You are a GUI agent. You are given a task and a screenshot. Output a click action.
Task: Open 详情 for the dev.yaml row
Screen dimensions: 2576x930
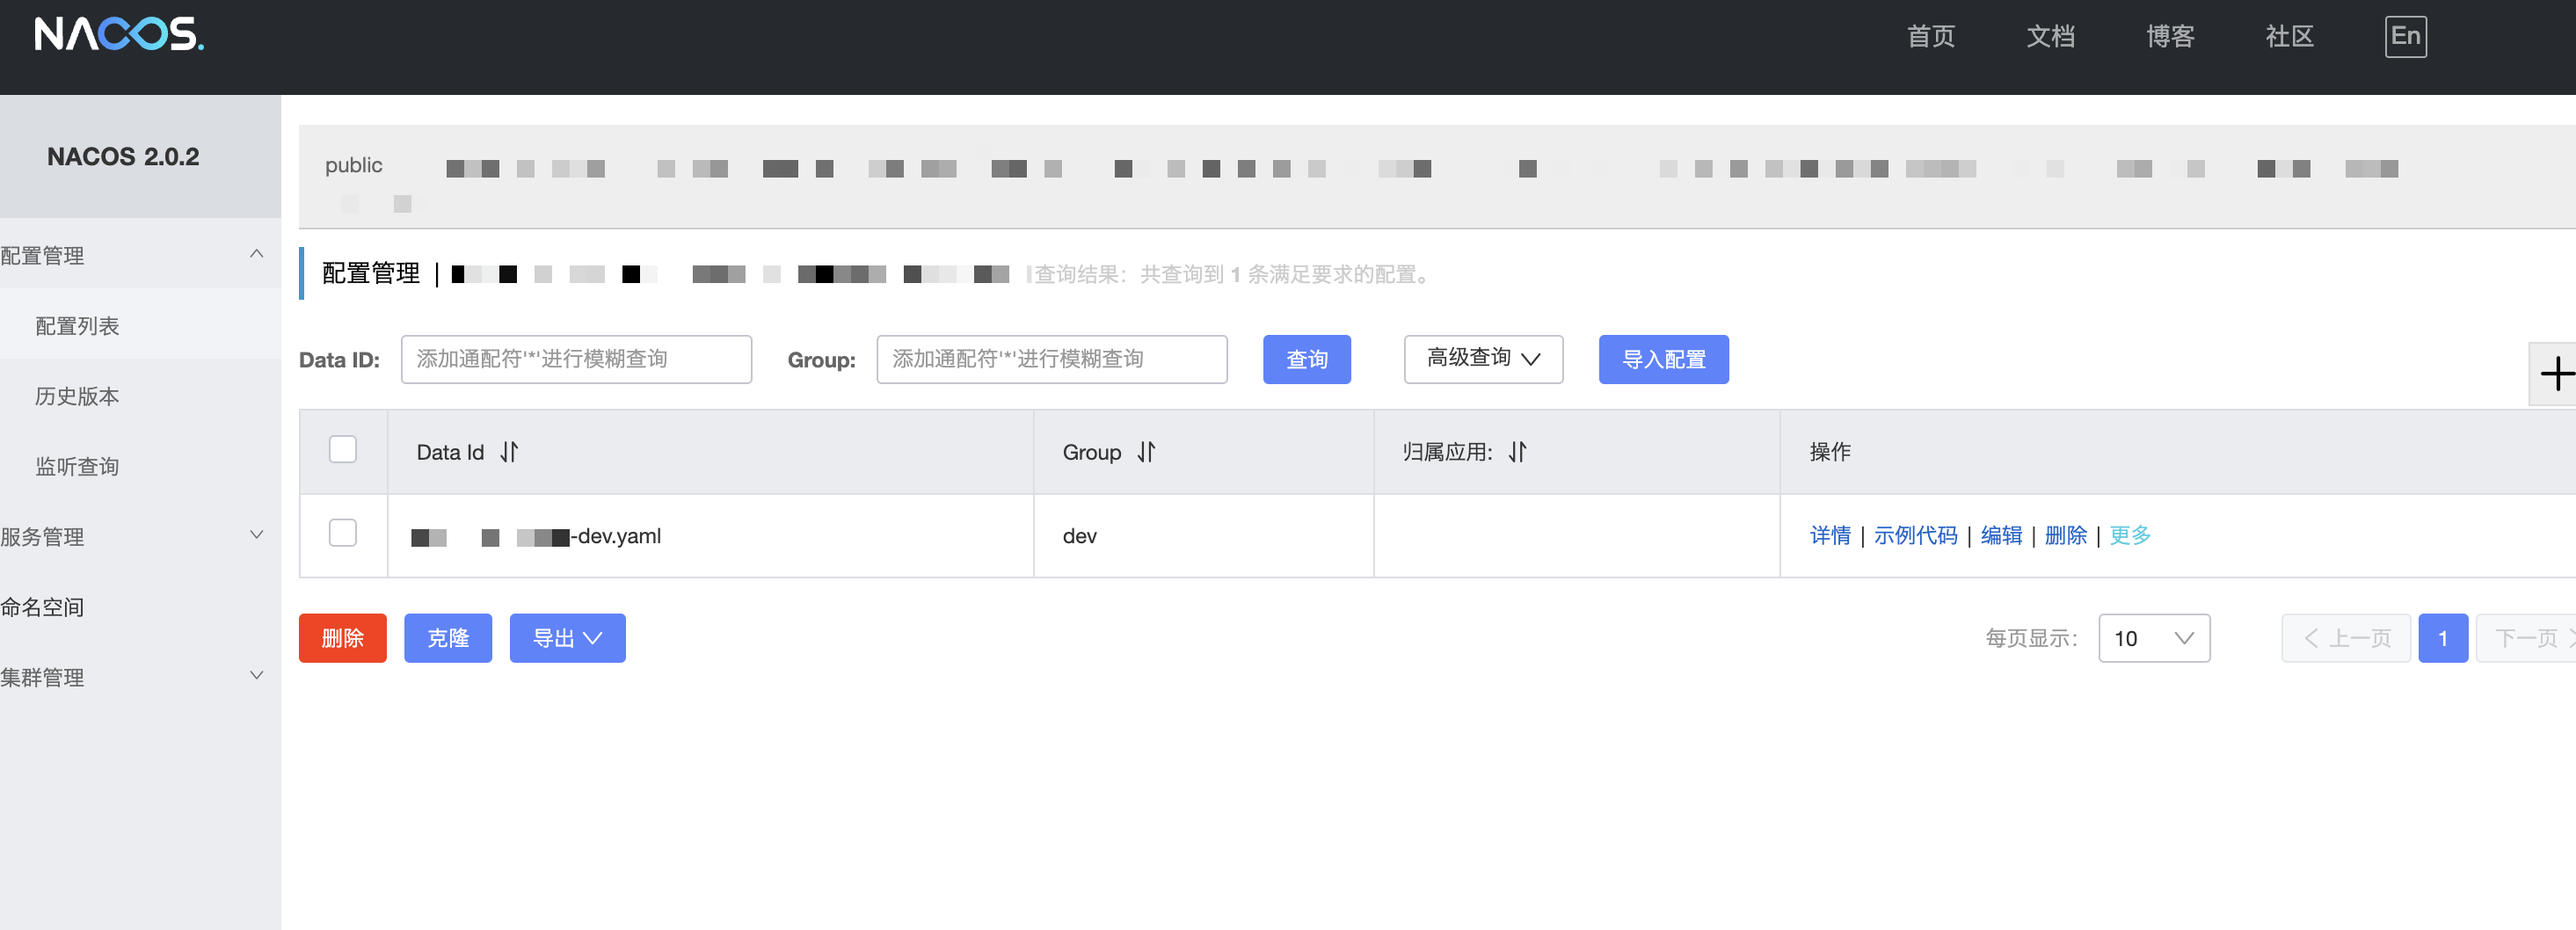coord(1830,536)
